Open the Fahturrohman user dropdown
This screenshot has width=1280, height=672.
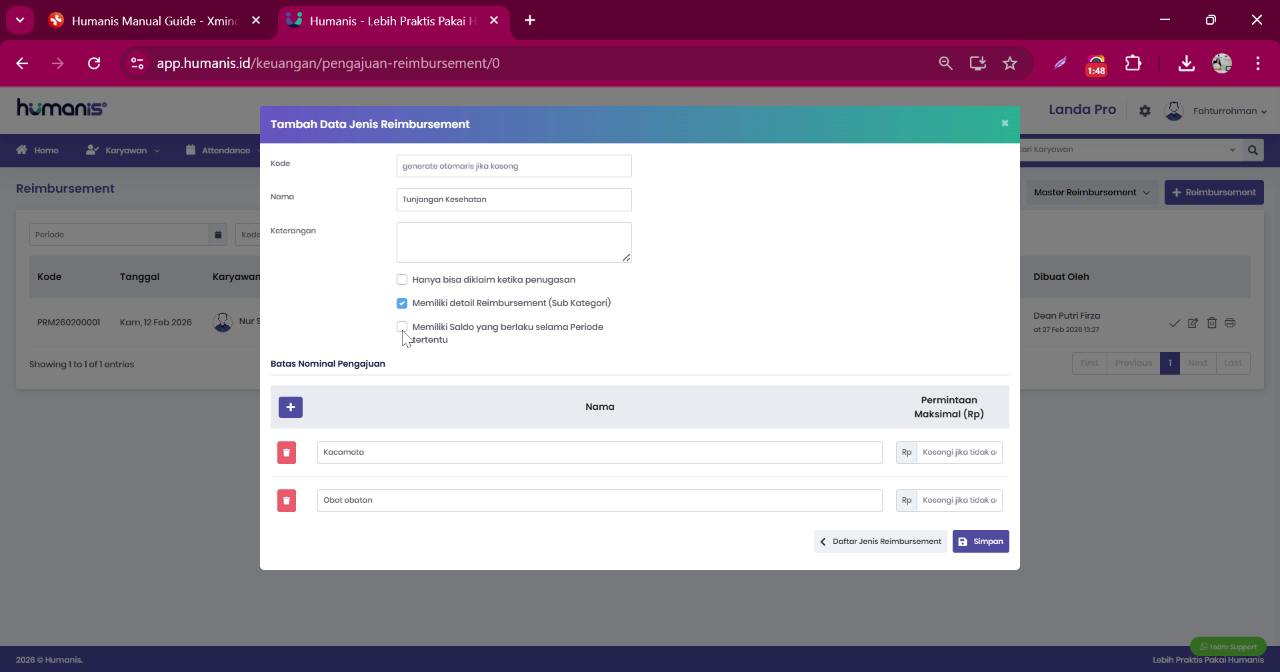(1229, 111)
